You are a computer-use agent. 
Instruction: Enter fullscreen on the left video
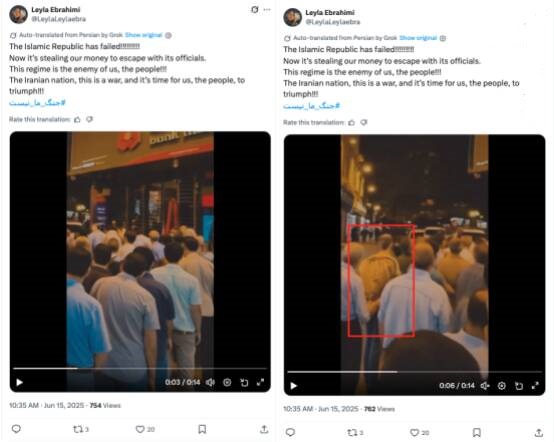260,382
